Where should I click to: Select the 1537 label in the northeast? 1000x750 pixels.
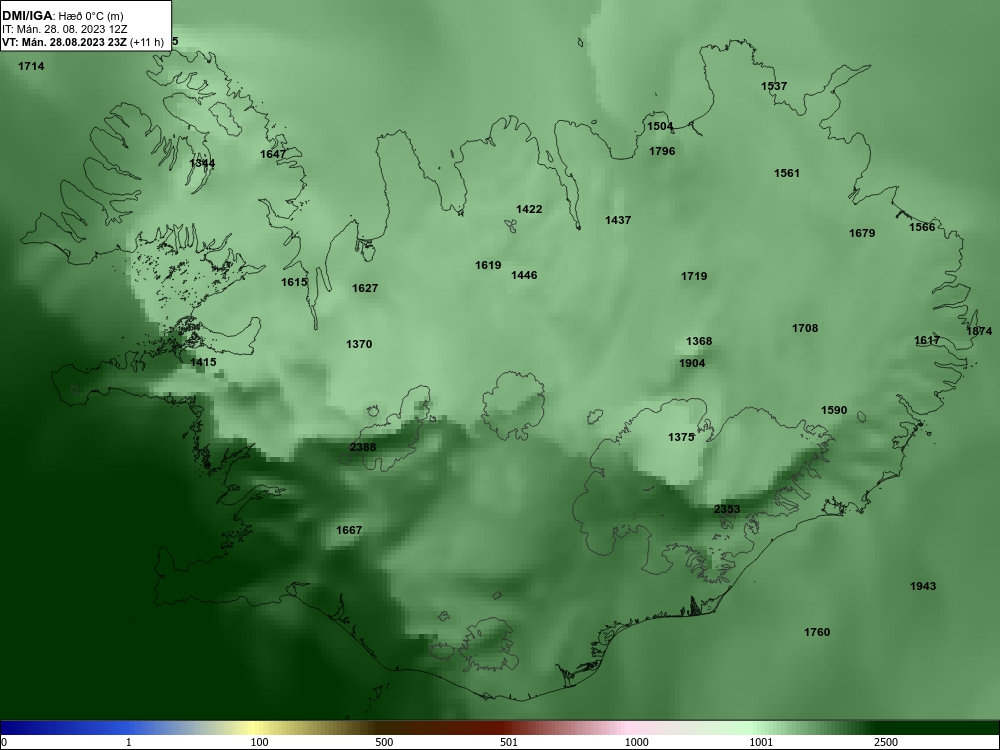point(774,86)
